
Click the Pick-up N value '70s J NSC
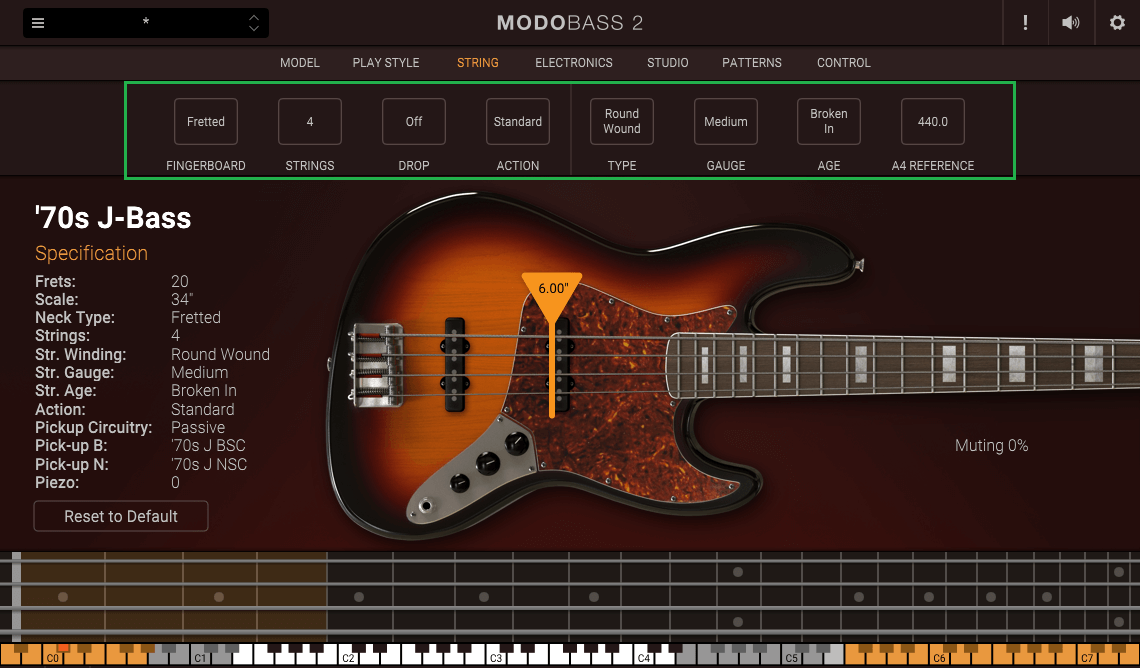point(209,464)
